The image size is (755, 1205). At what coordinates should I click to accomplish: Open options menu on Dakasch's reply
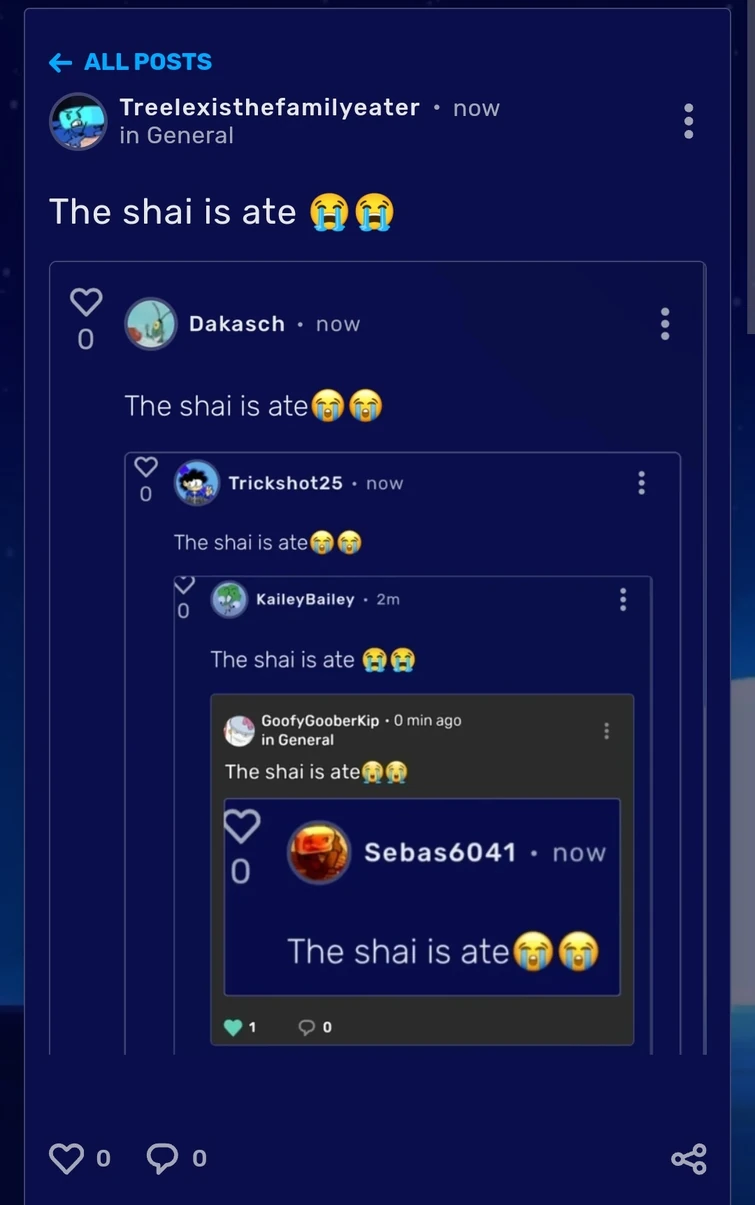(x=665, y=324)
